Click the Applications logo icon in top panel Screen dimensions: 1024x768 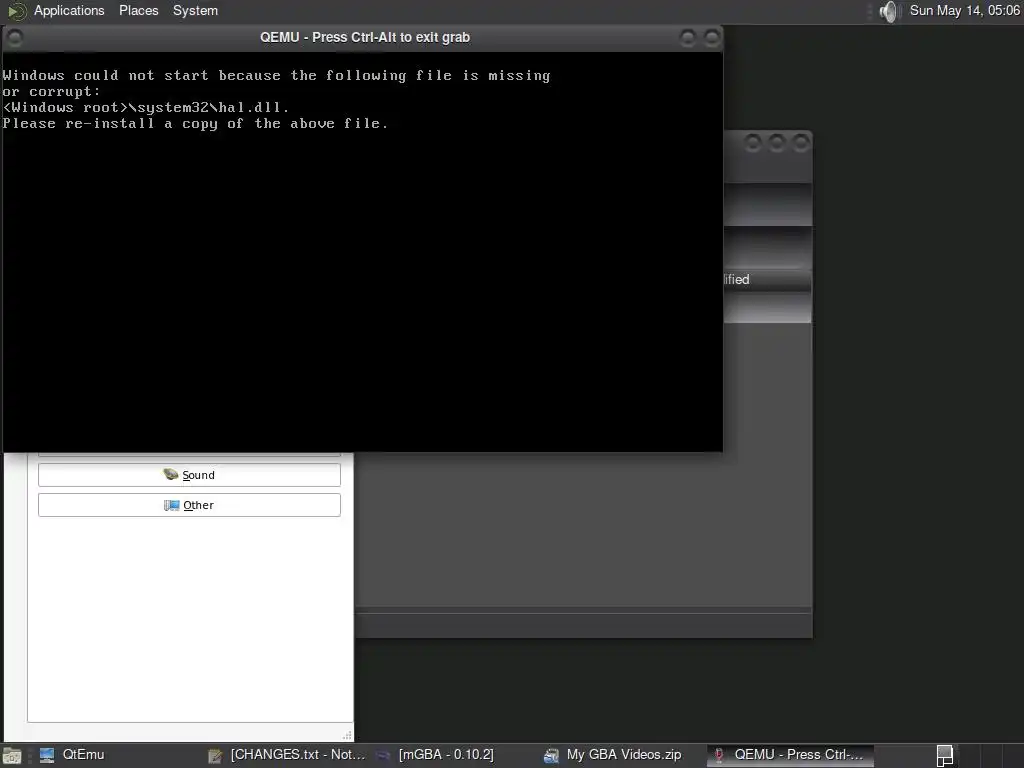pos(16,11)
